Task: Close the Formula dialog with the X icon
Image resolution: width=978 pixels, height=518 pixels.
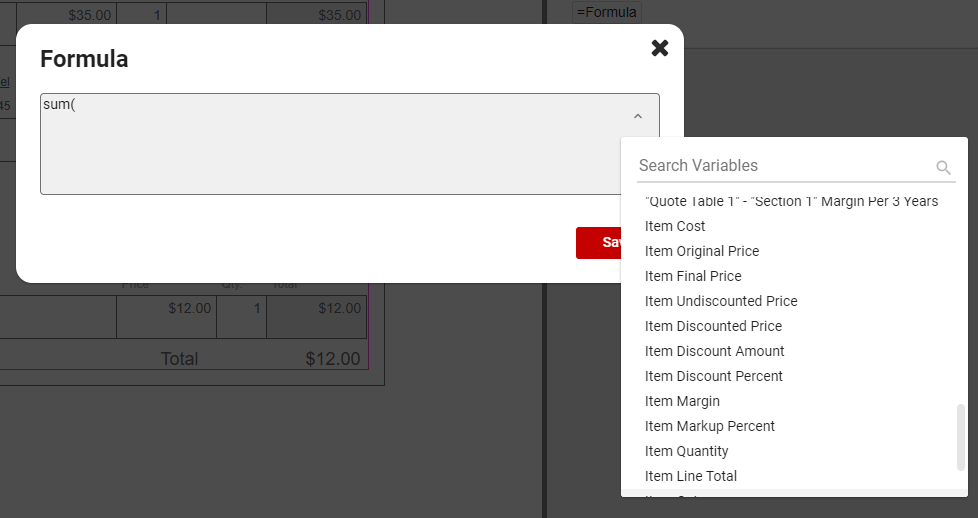Action: tap(660, 48)
